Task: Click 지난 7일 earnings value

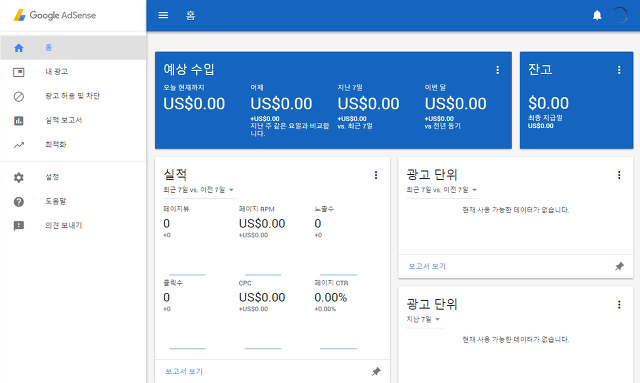Action: click(368, 104)
